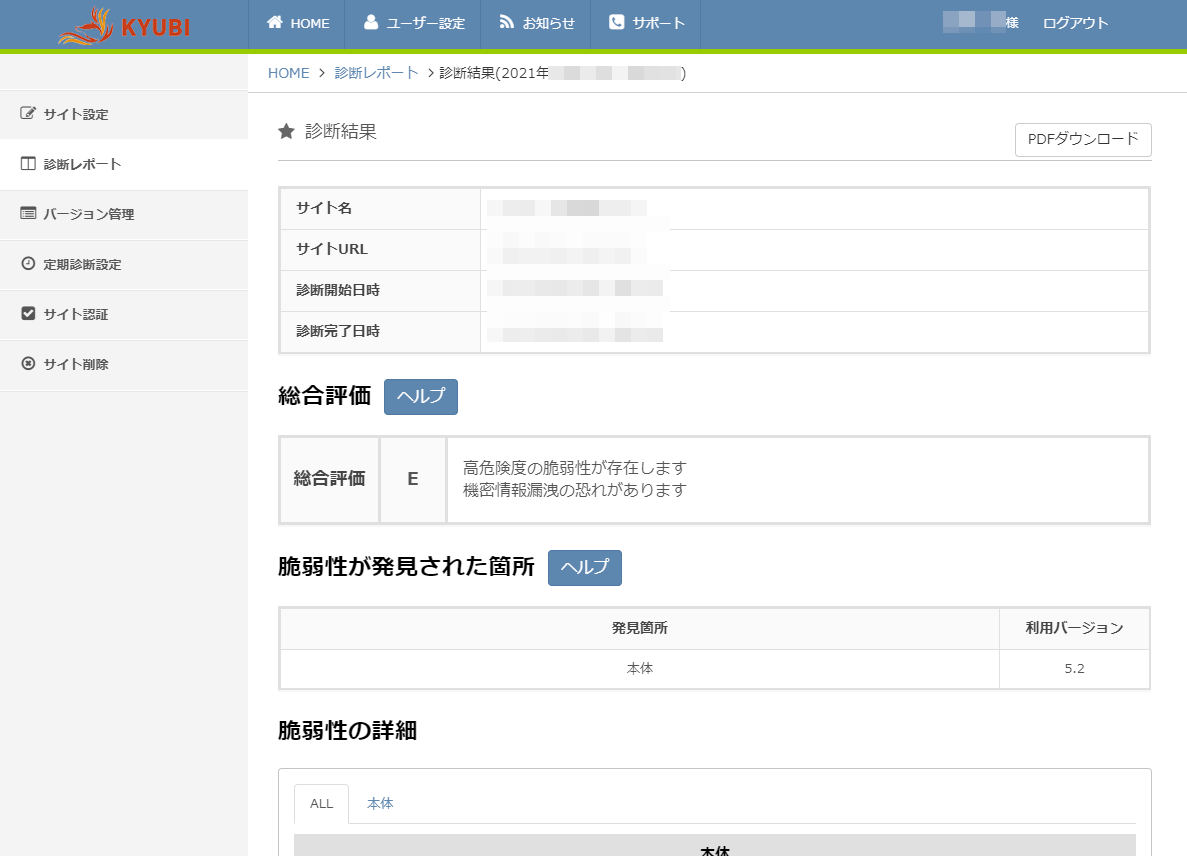Click the support phone icon
The height and width of the screenshot is (856, 1187).
click(x=616, y=23)
